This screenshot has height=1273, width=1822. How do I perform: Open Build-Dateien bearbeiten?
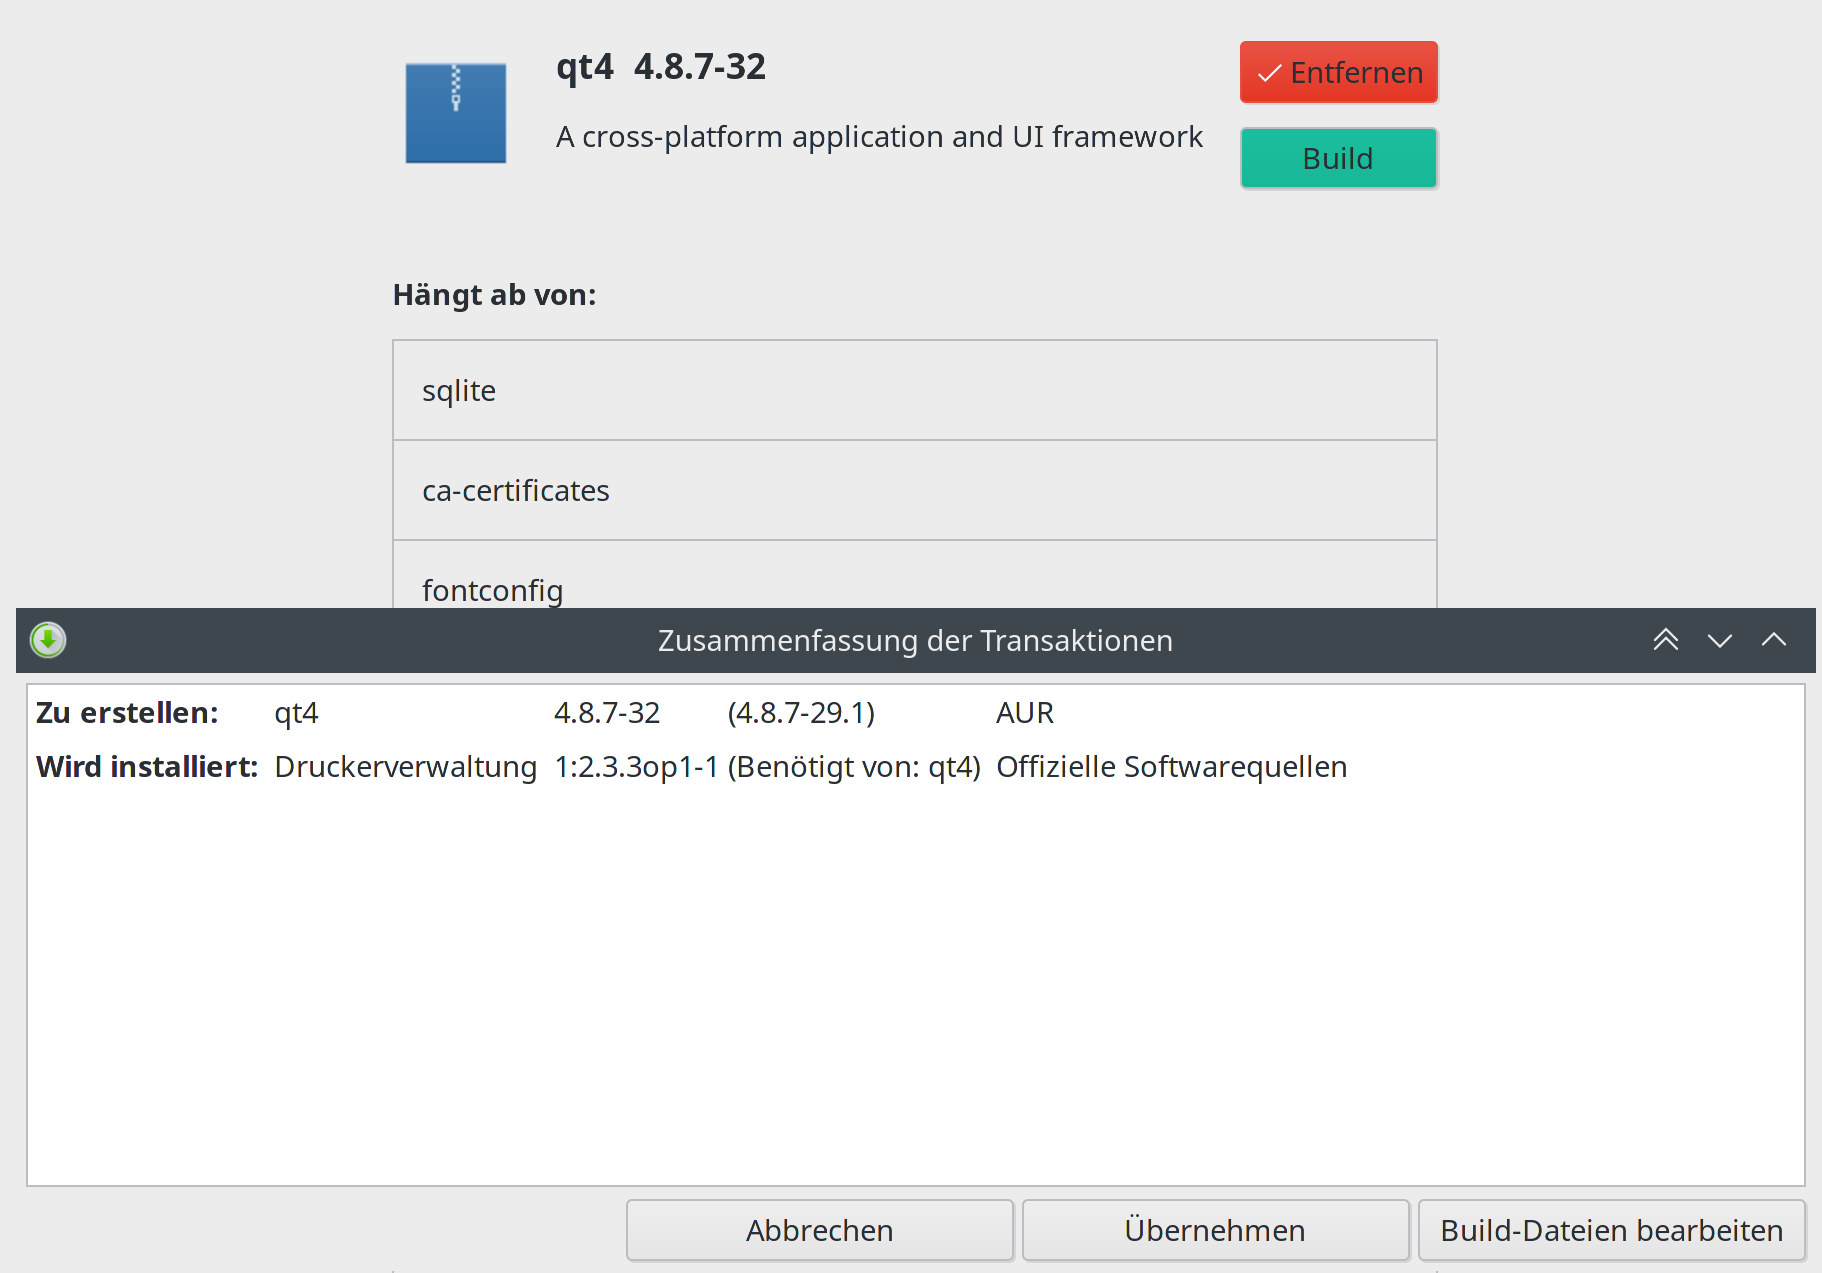pyautogui.click(x=1611, y=1230)
